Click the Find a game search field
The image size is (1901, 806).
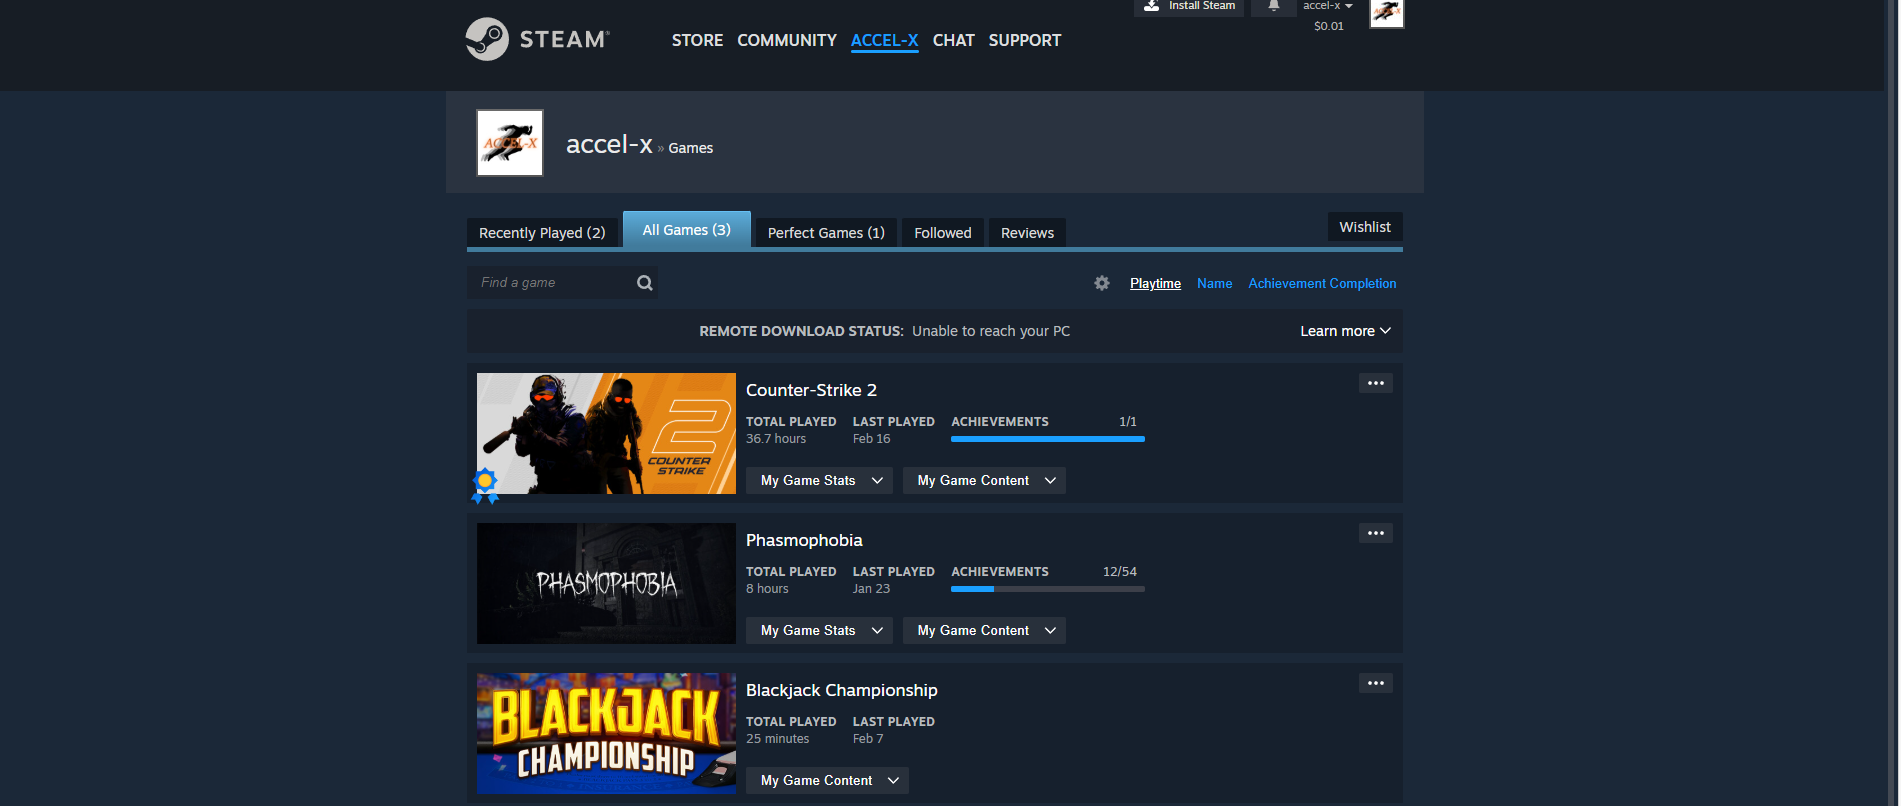550,283
